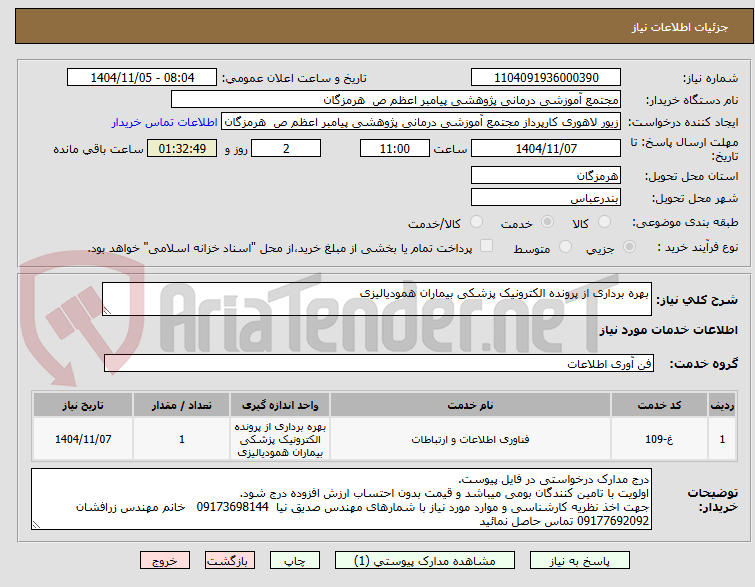This screenshot has width=755, height=587.
Task: Click the نام خدمت column header
Action: [x=470, y=405]
